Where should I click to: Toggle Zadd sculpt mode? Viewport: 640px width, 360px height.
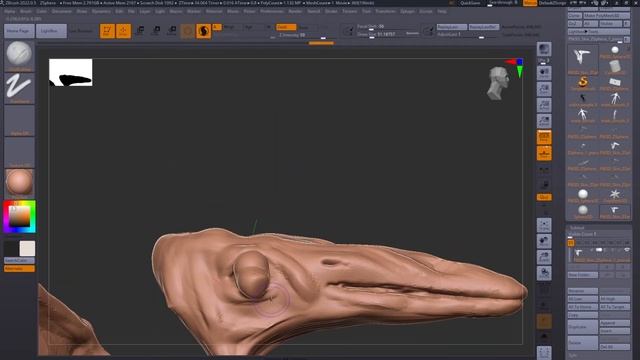click(286, 27)
